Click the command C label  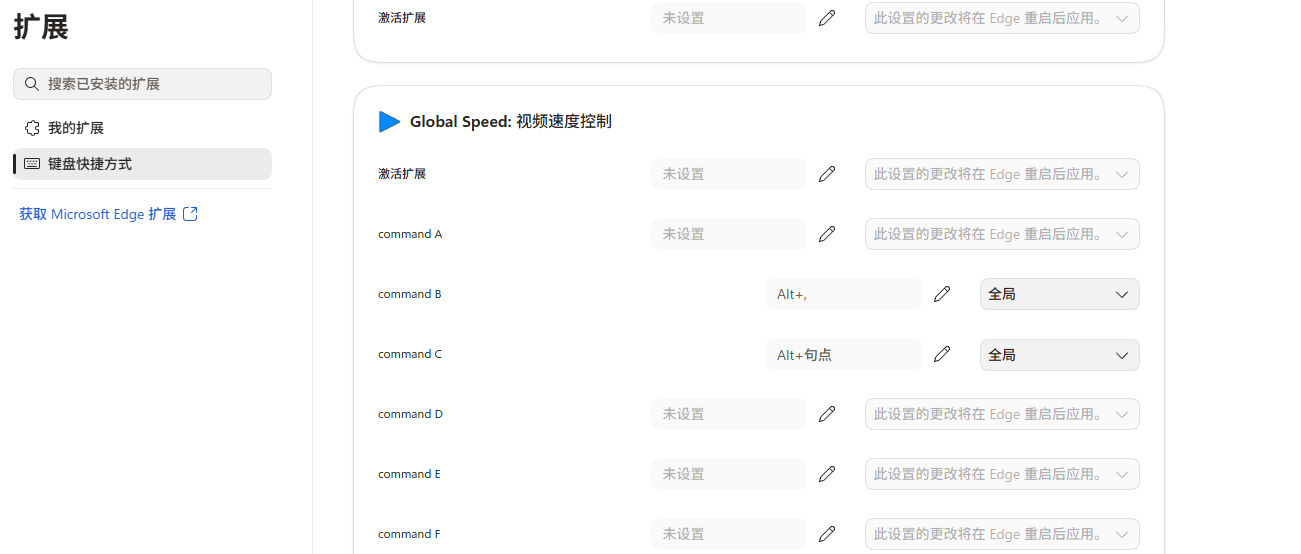coord(410,354)
